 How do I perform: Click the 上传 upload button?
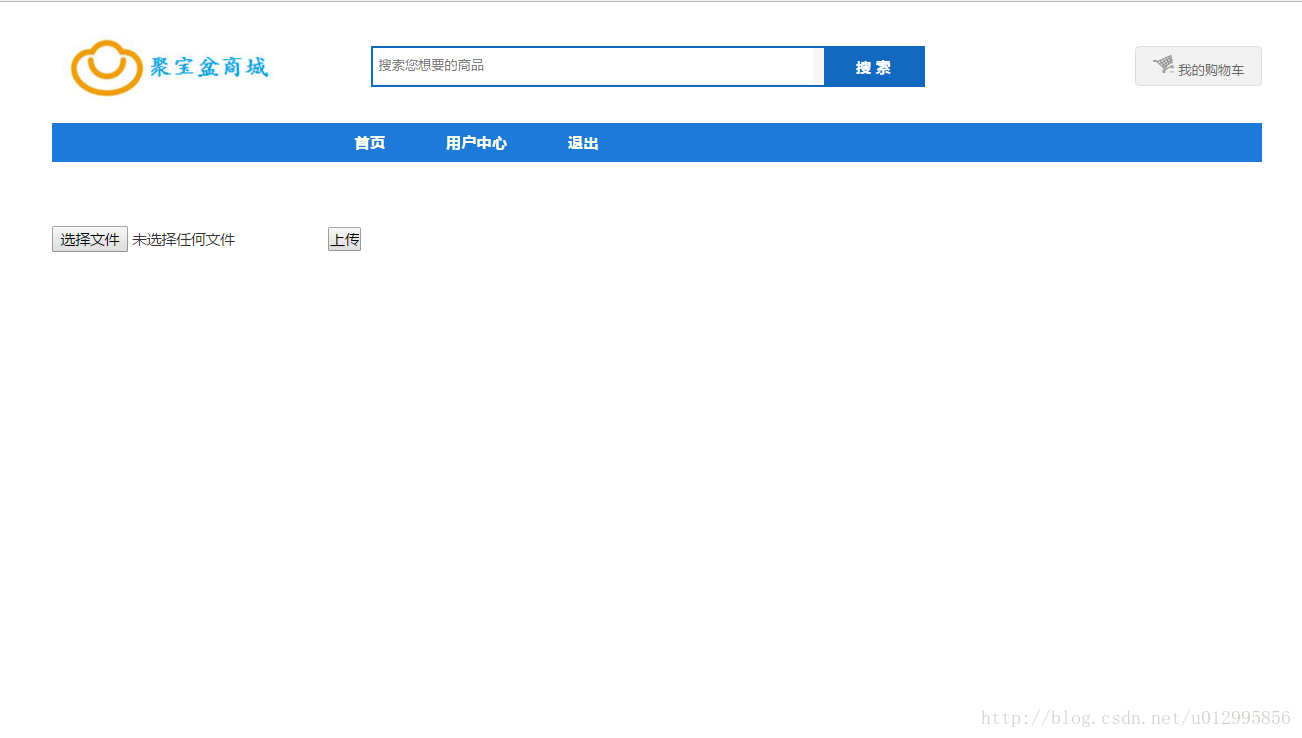click(344, 240)
